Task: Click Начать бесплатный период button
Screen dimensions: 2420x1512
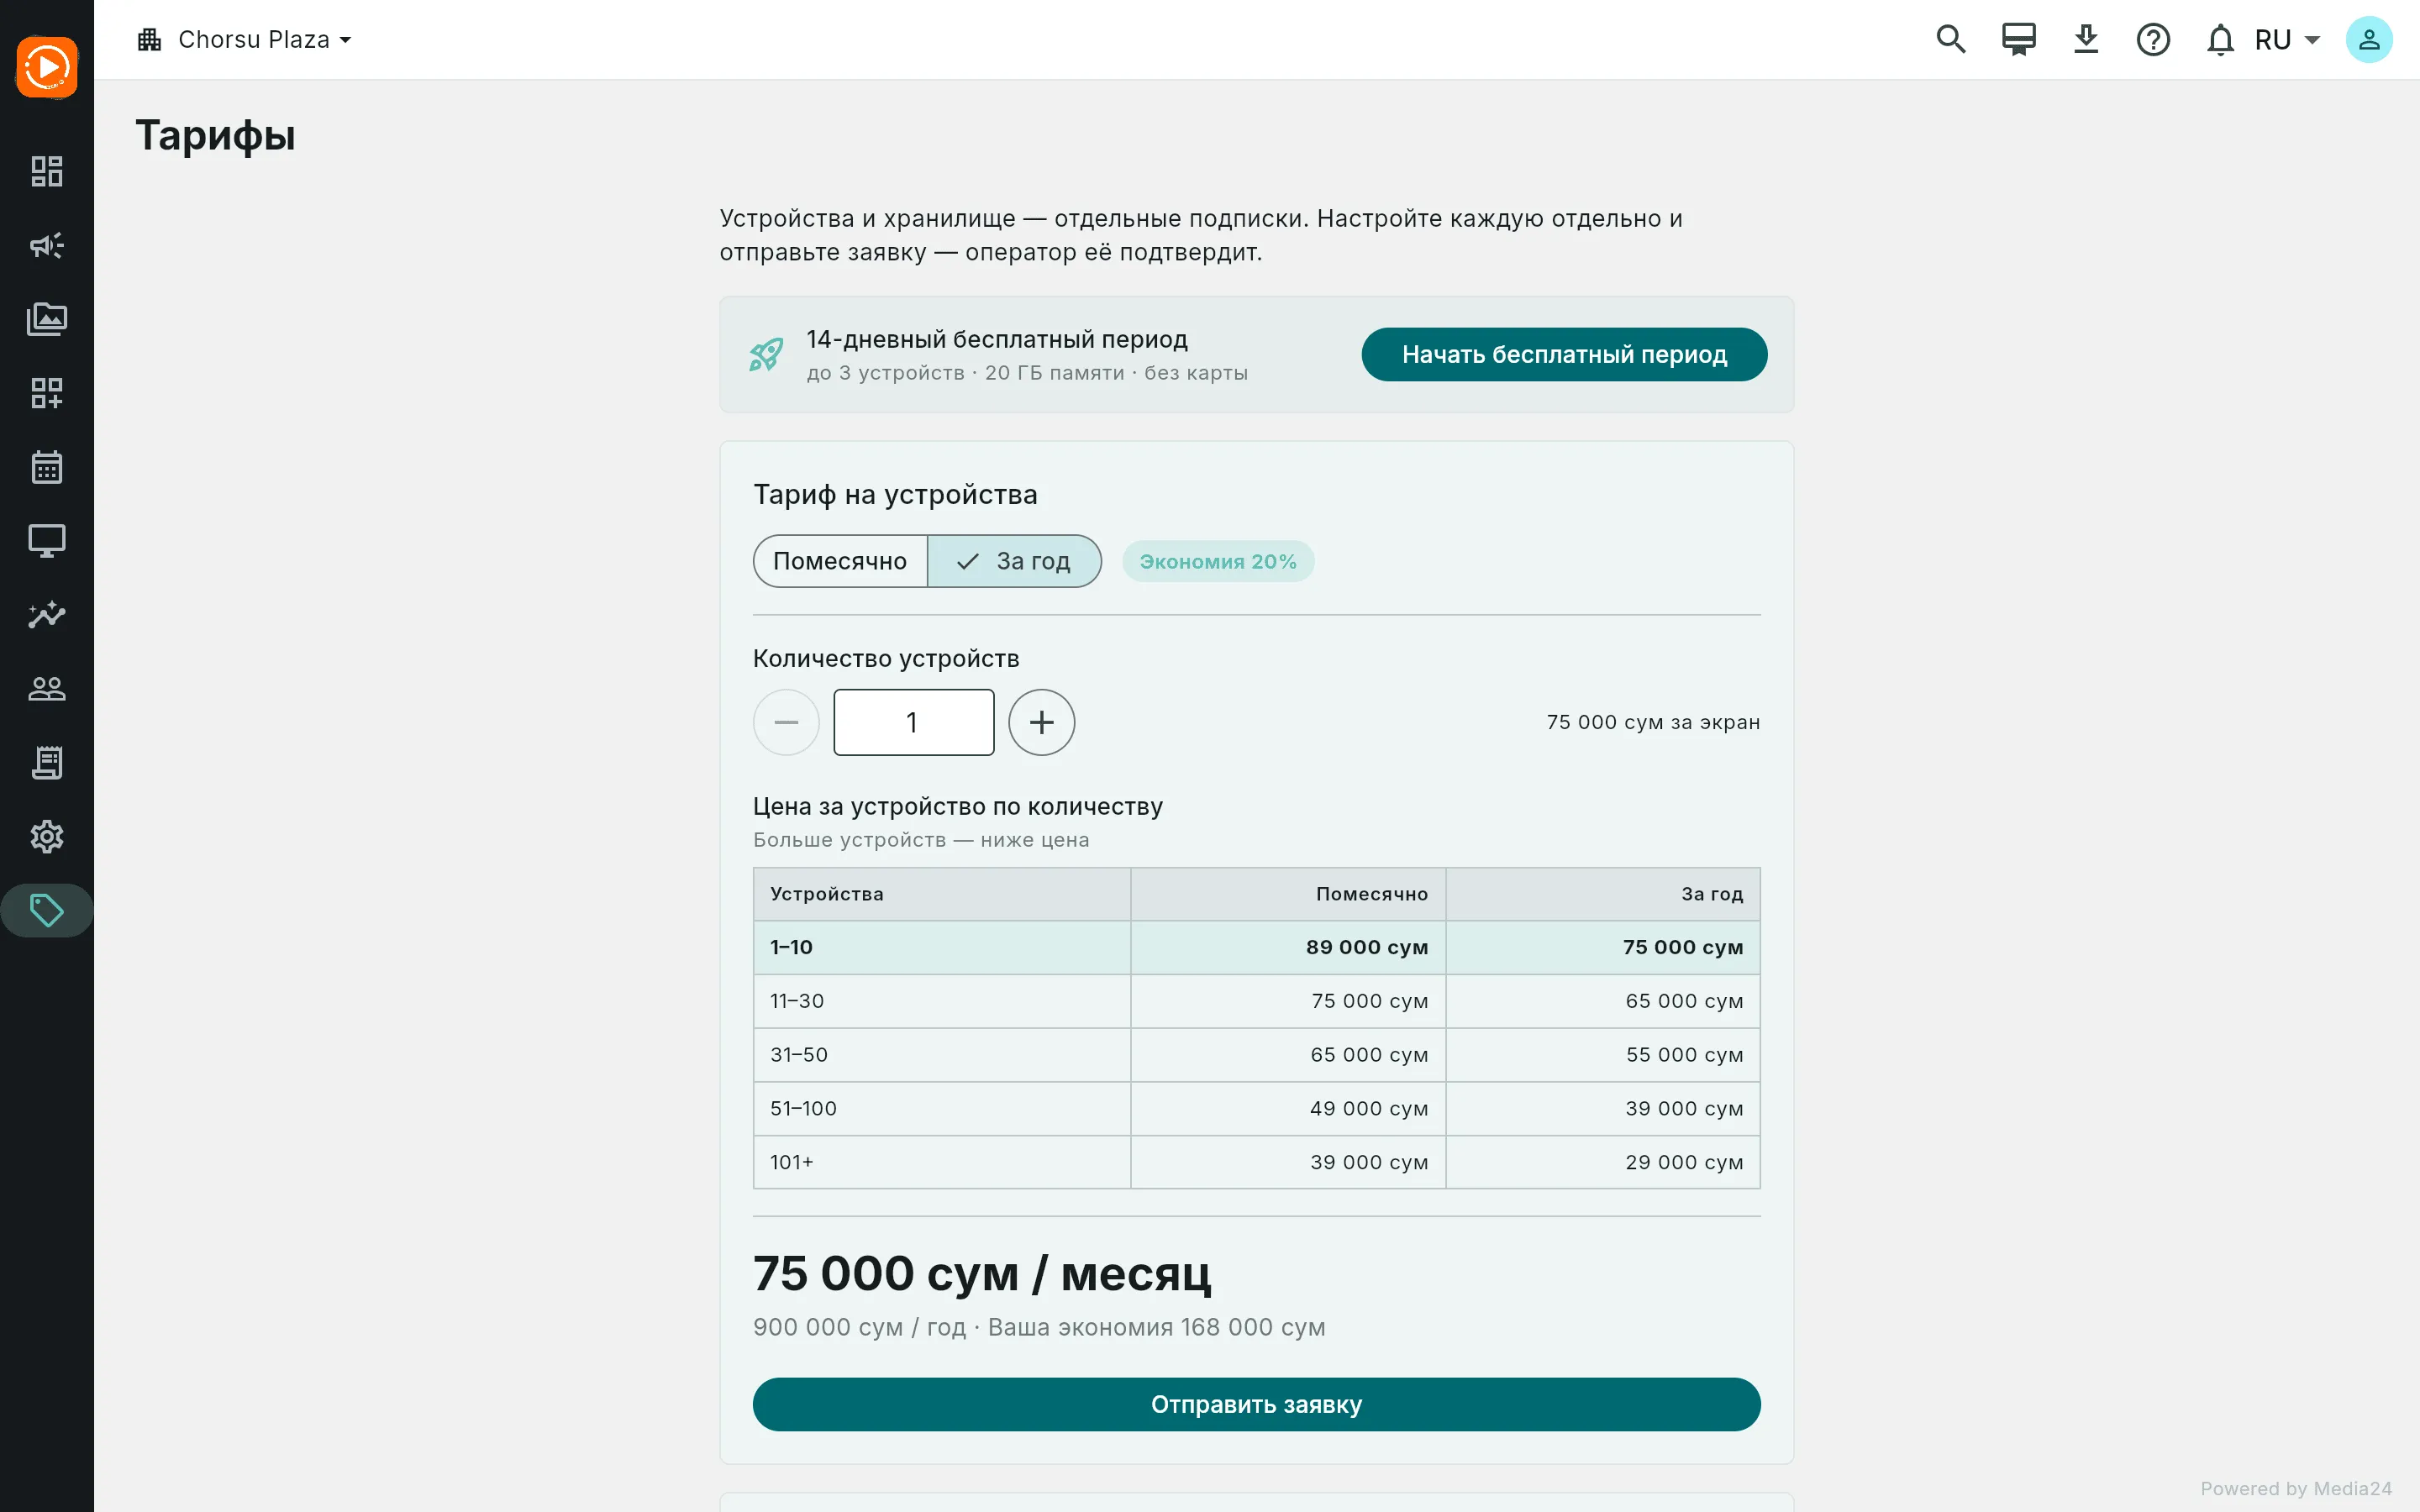Action: pos(1564,354)
